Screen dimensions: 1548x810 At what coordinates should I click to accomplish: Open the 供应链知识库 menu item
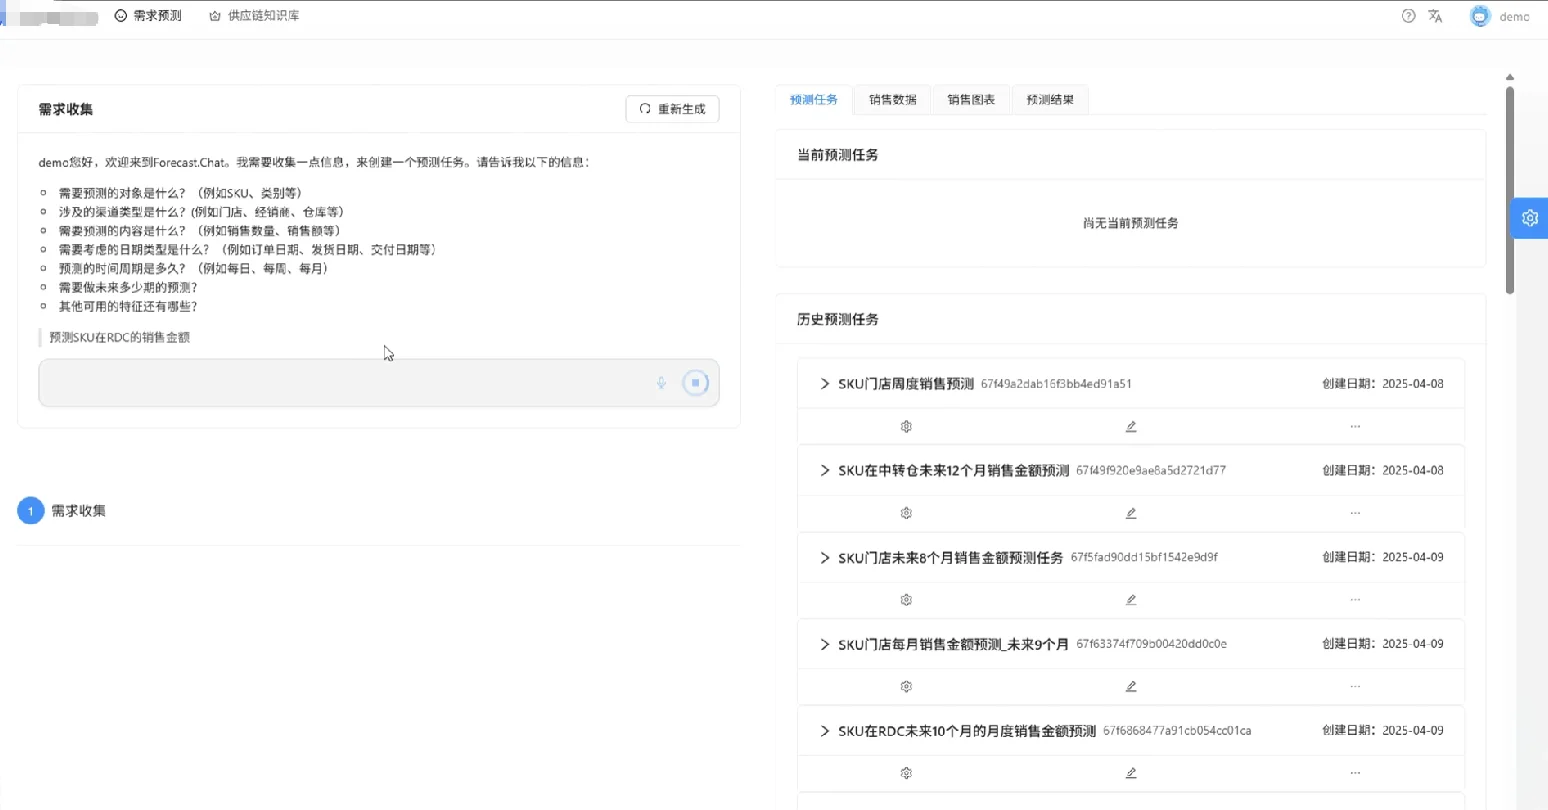pos(253,15)
